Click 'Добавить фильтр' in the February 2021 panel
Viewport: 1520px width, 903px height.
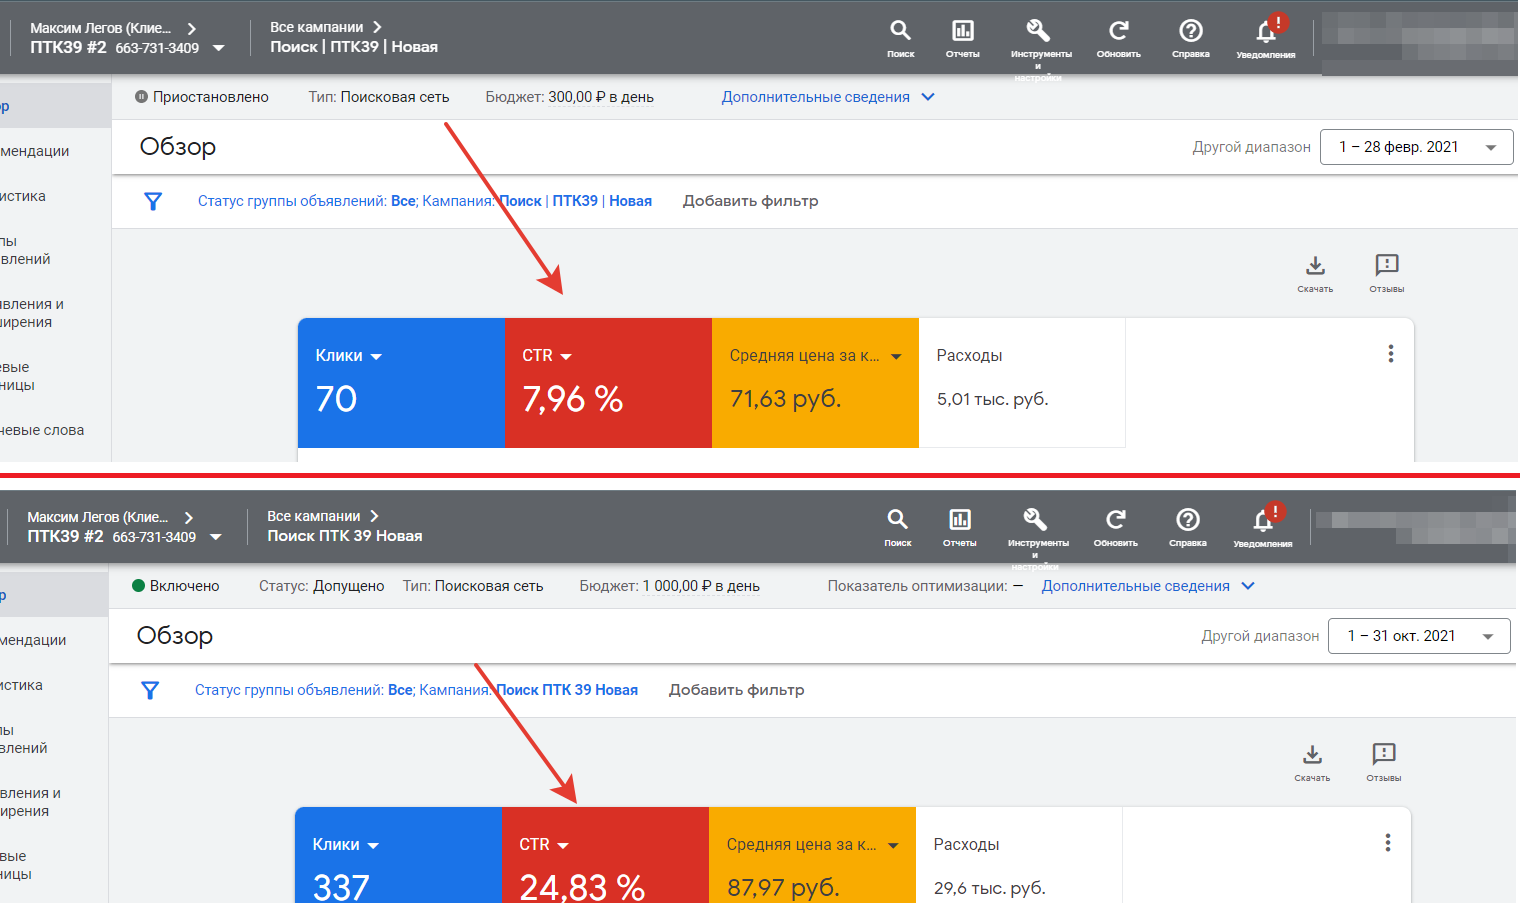pyautogui.click(x=750, y=201)
